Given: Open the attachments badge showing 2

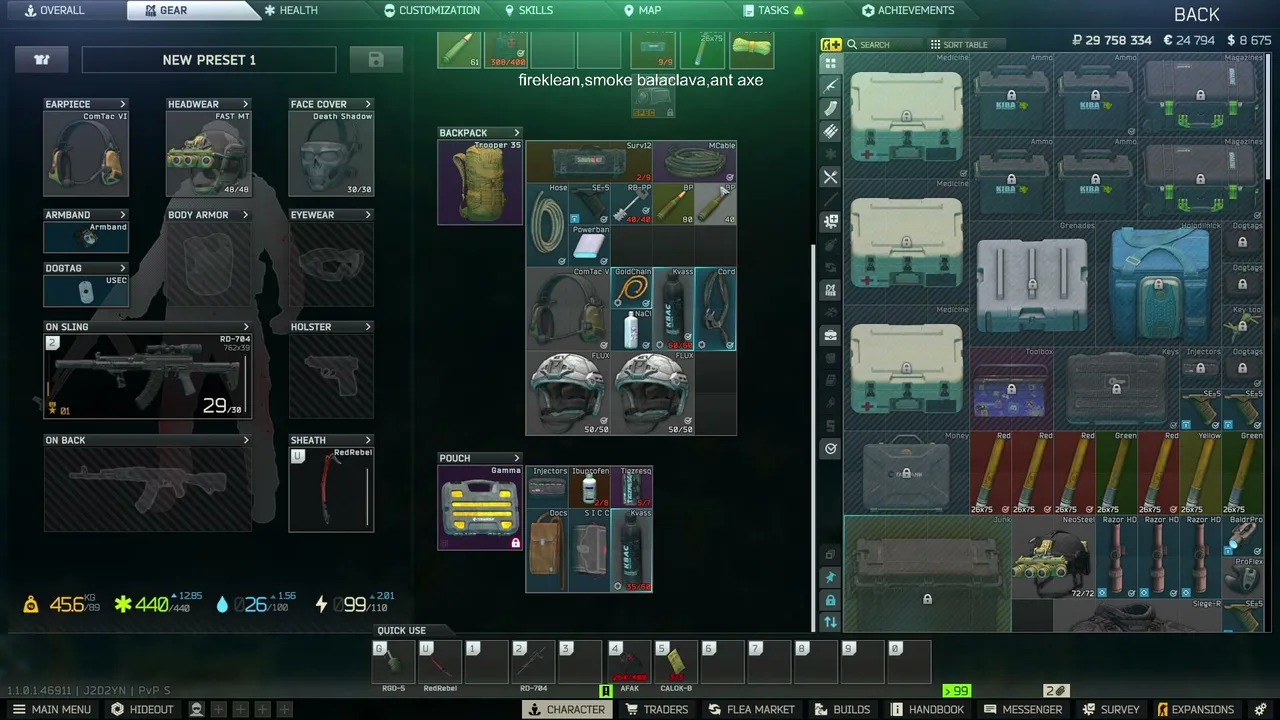Looking at the screenshot, I should pos(1056,690).
